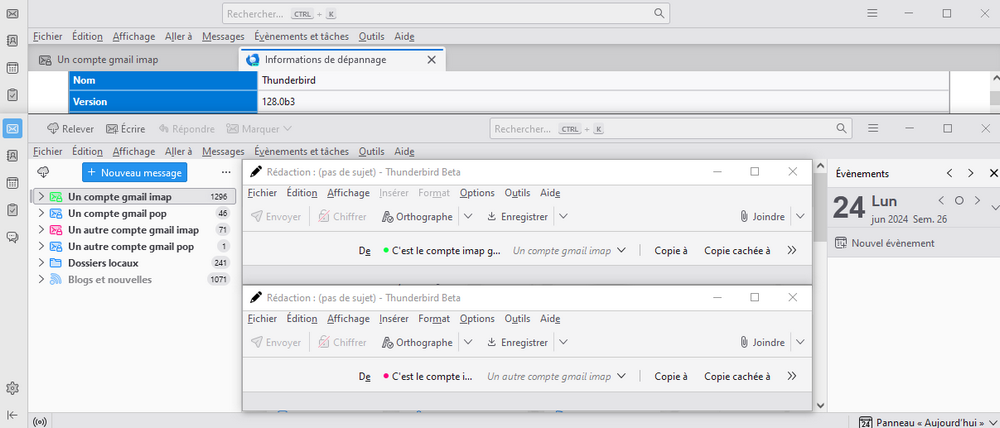Select the Un autre compte gmail imap account row
The image size is (1000, 428).
133,230
